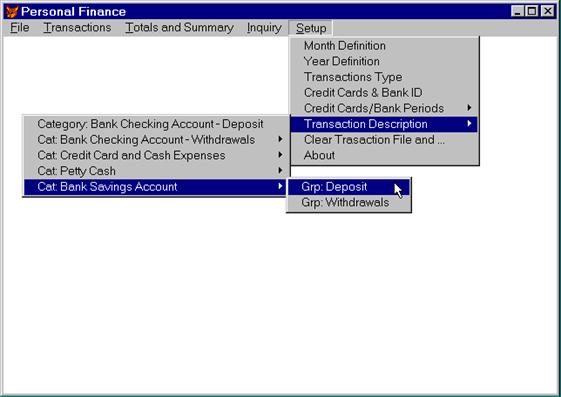This screenshot has height=397, width=561.
Task: Select Transaction Description menu item
Action: click(385, 124)
